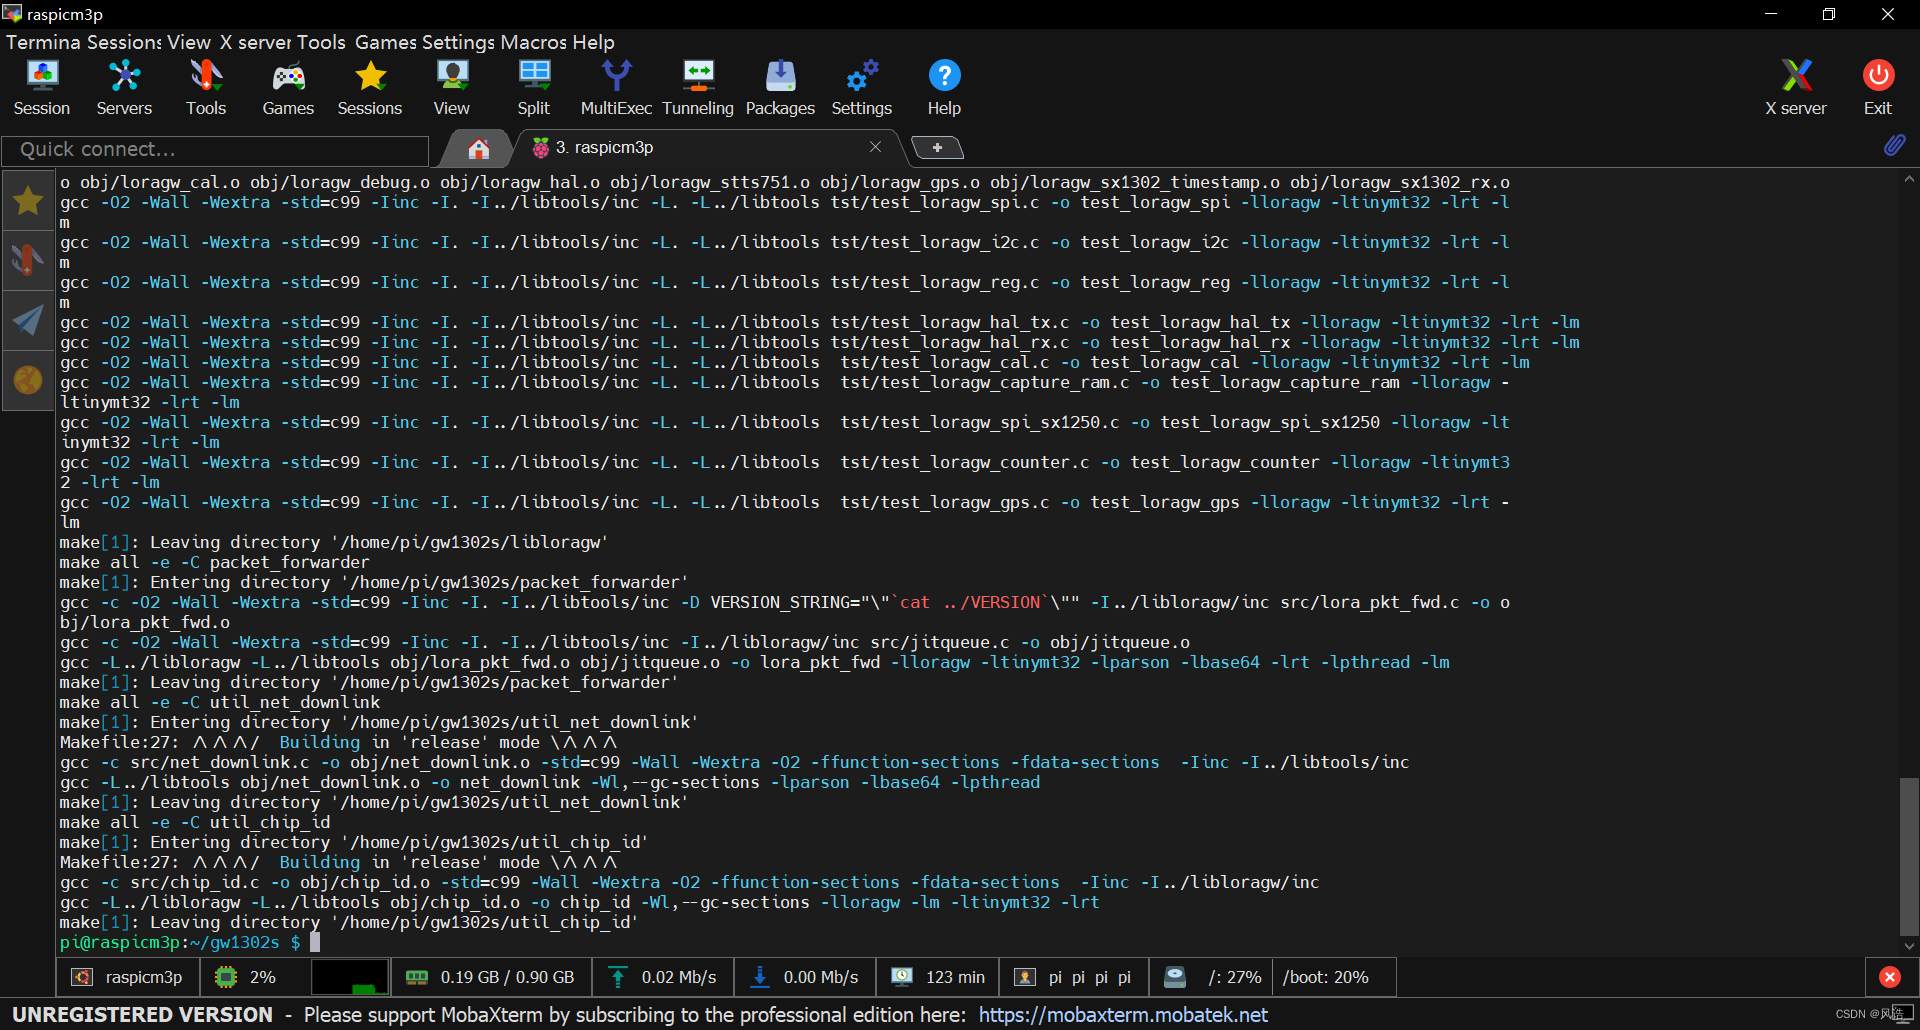
Task: Close the raspicm3p terminal tab
Action: coord(875,147)
